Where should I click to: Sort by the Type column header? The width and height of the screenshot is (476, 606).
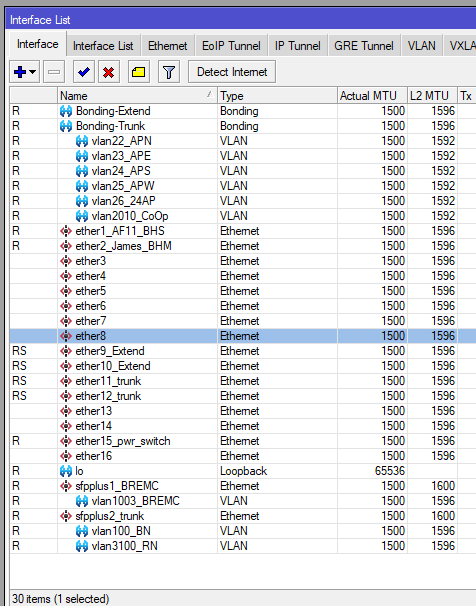(277, 96)
